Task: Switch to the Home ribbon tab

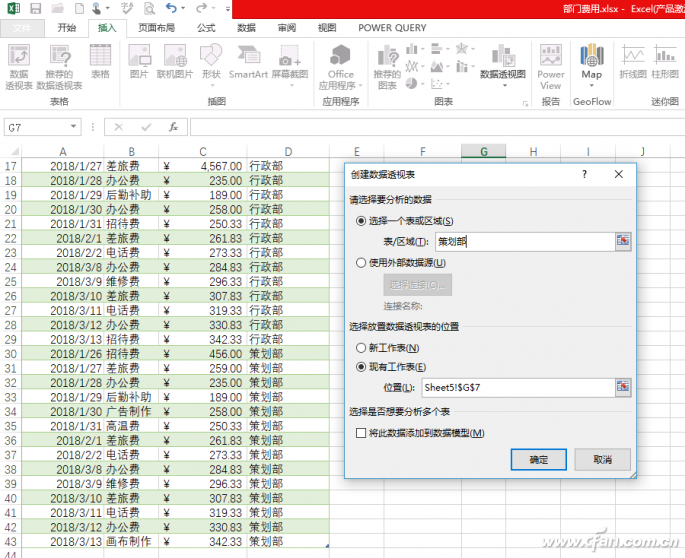Action: pyautogui.click(x=66, y=28)
